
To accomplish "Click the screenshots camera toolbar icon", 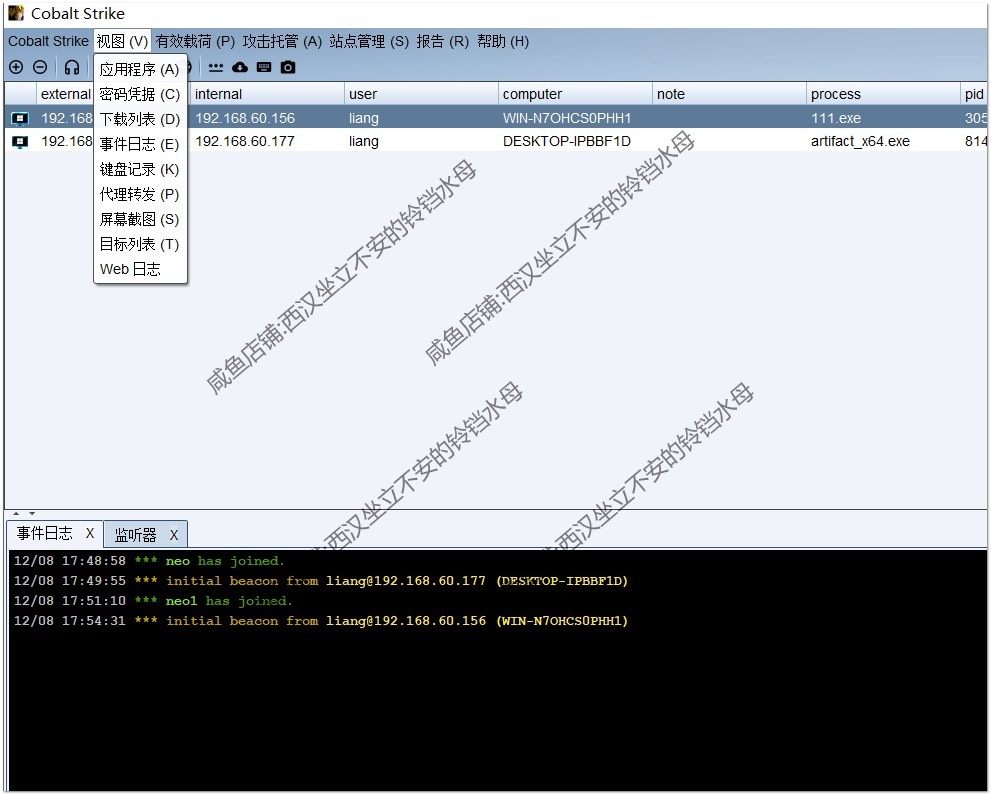I will tap(288, 67).
